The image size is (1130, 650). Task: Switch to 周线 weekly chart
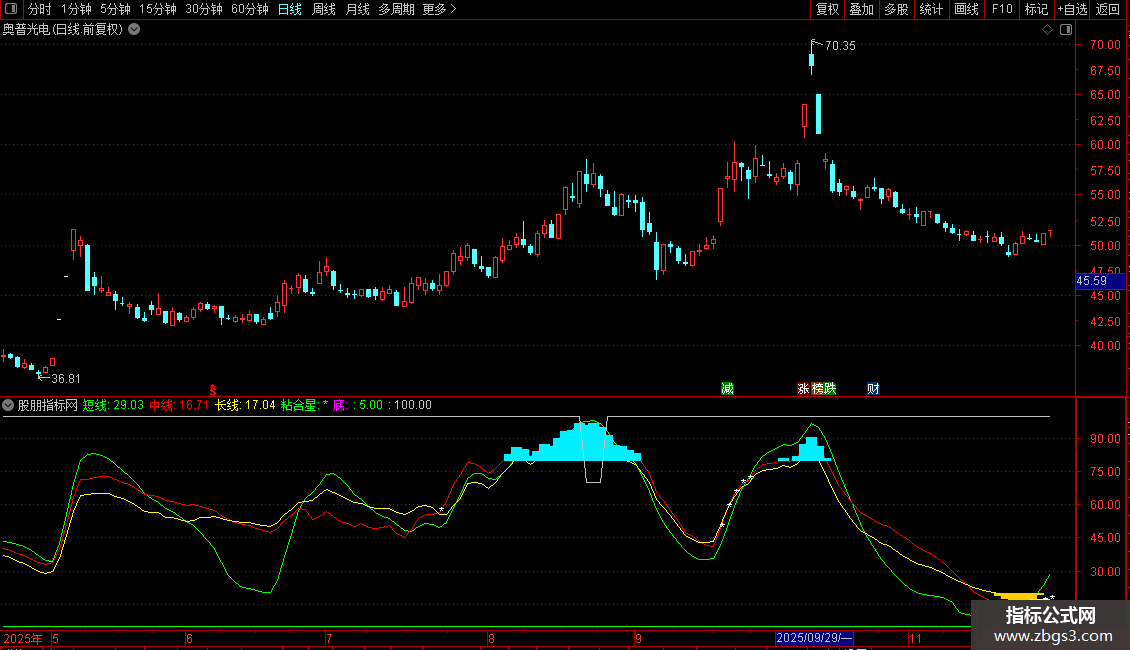pos(324,9)
